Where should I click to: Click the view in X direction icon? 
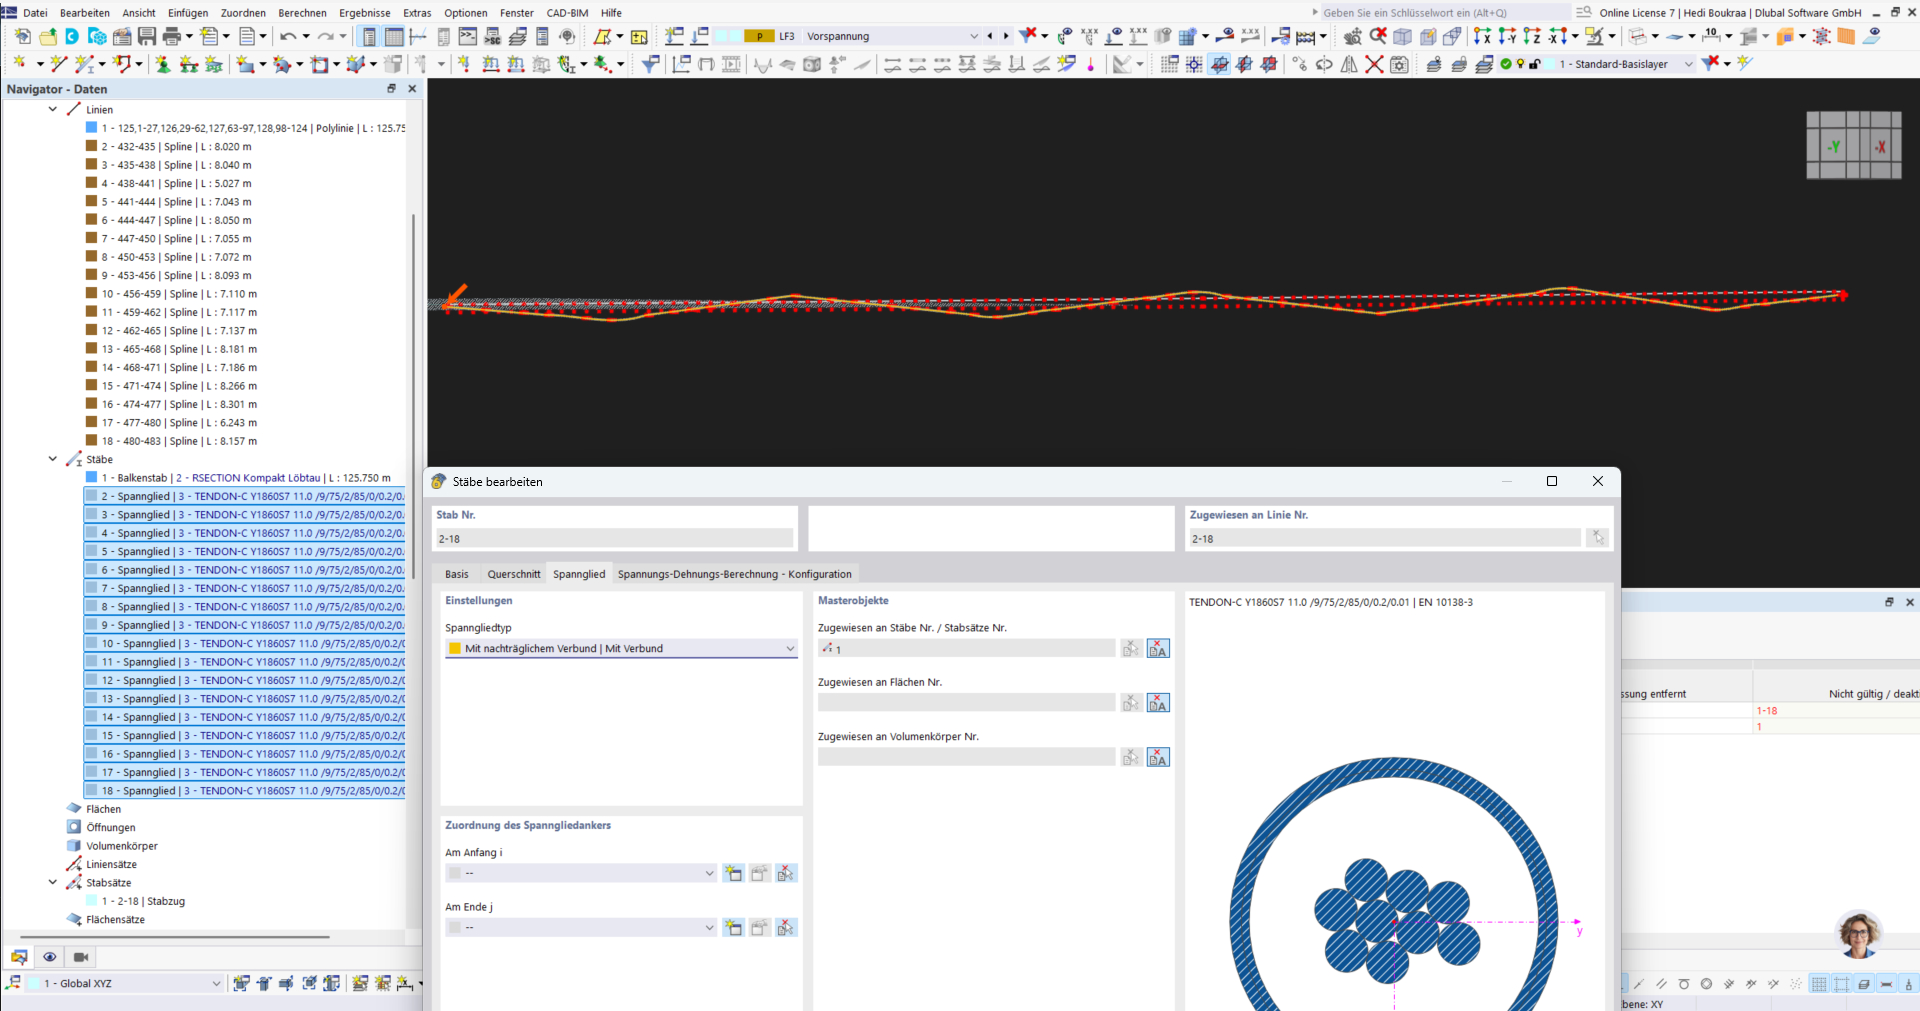click(1482, 37)
